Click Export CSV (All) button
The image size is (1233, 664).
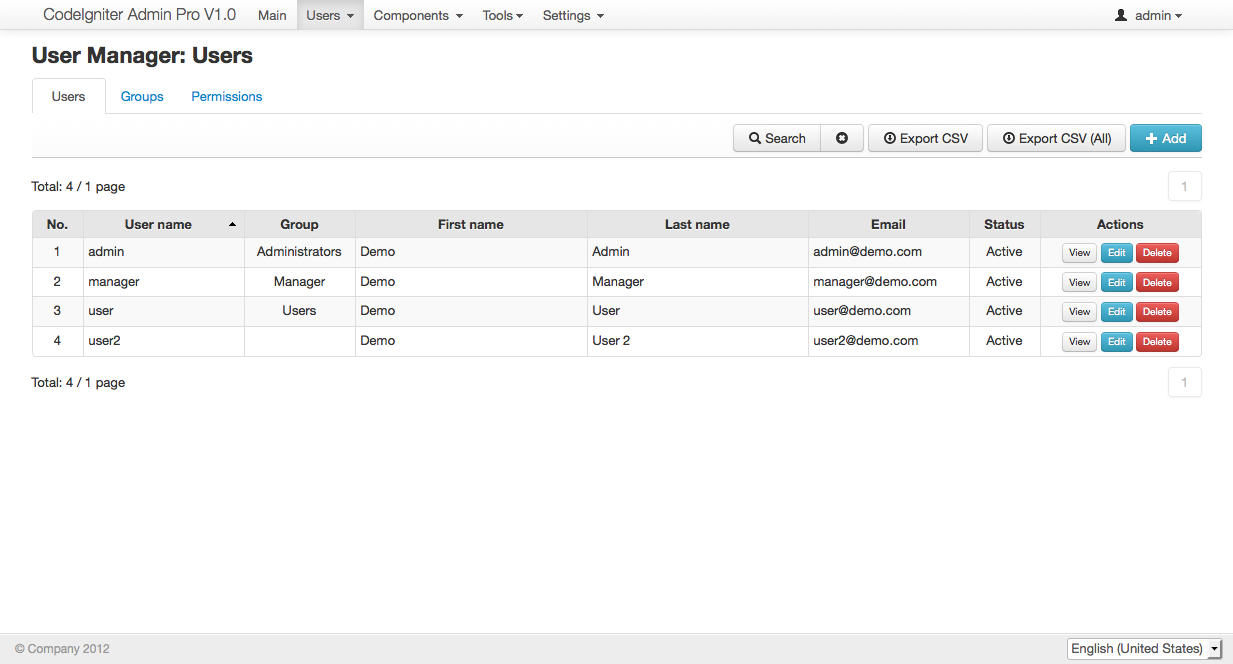pyautogui.click(x=1056, y=138)
